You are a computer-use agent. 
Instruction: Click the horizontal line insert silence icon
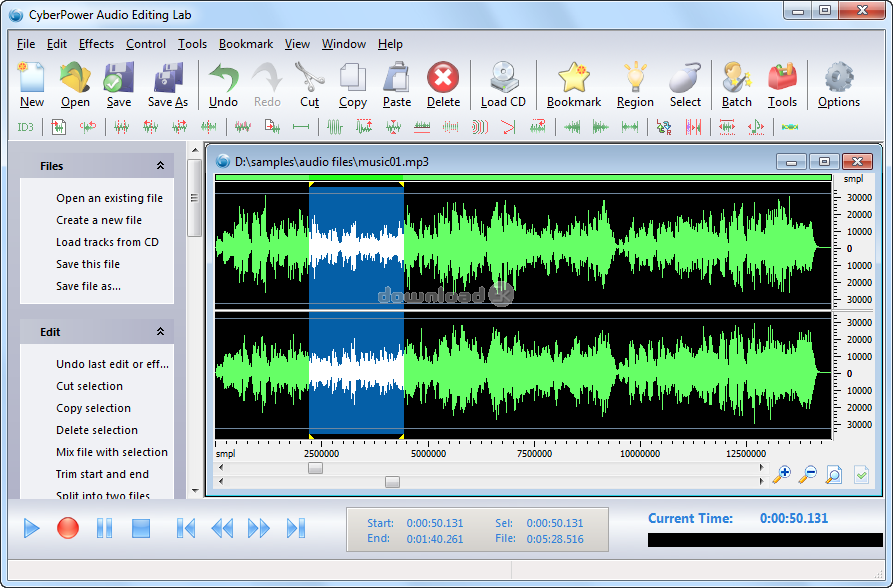(301, 126)
